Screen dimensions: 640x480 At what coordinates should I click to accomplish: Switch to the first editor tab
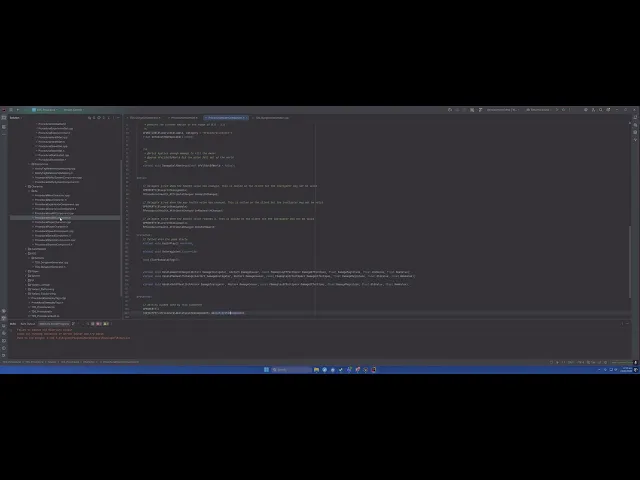[x=145, y=118]
